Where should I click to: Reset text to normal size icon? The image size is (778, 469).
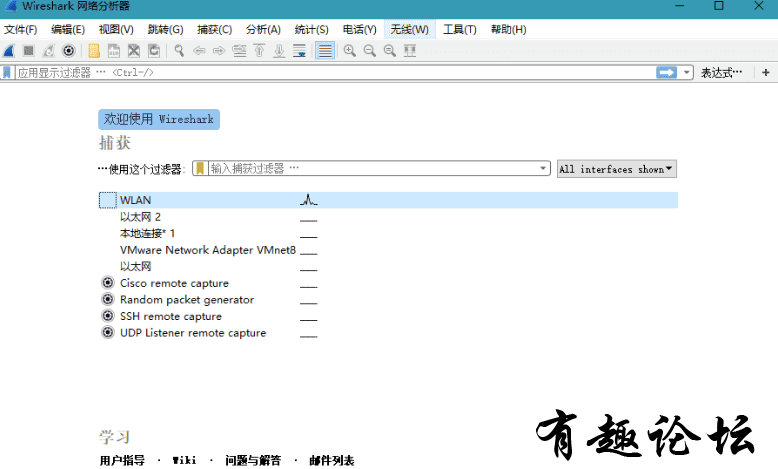coord(389,51)
